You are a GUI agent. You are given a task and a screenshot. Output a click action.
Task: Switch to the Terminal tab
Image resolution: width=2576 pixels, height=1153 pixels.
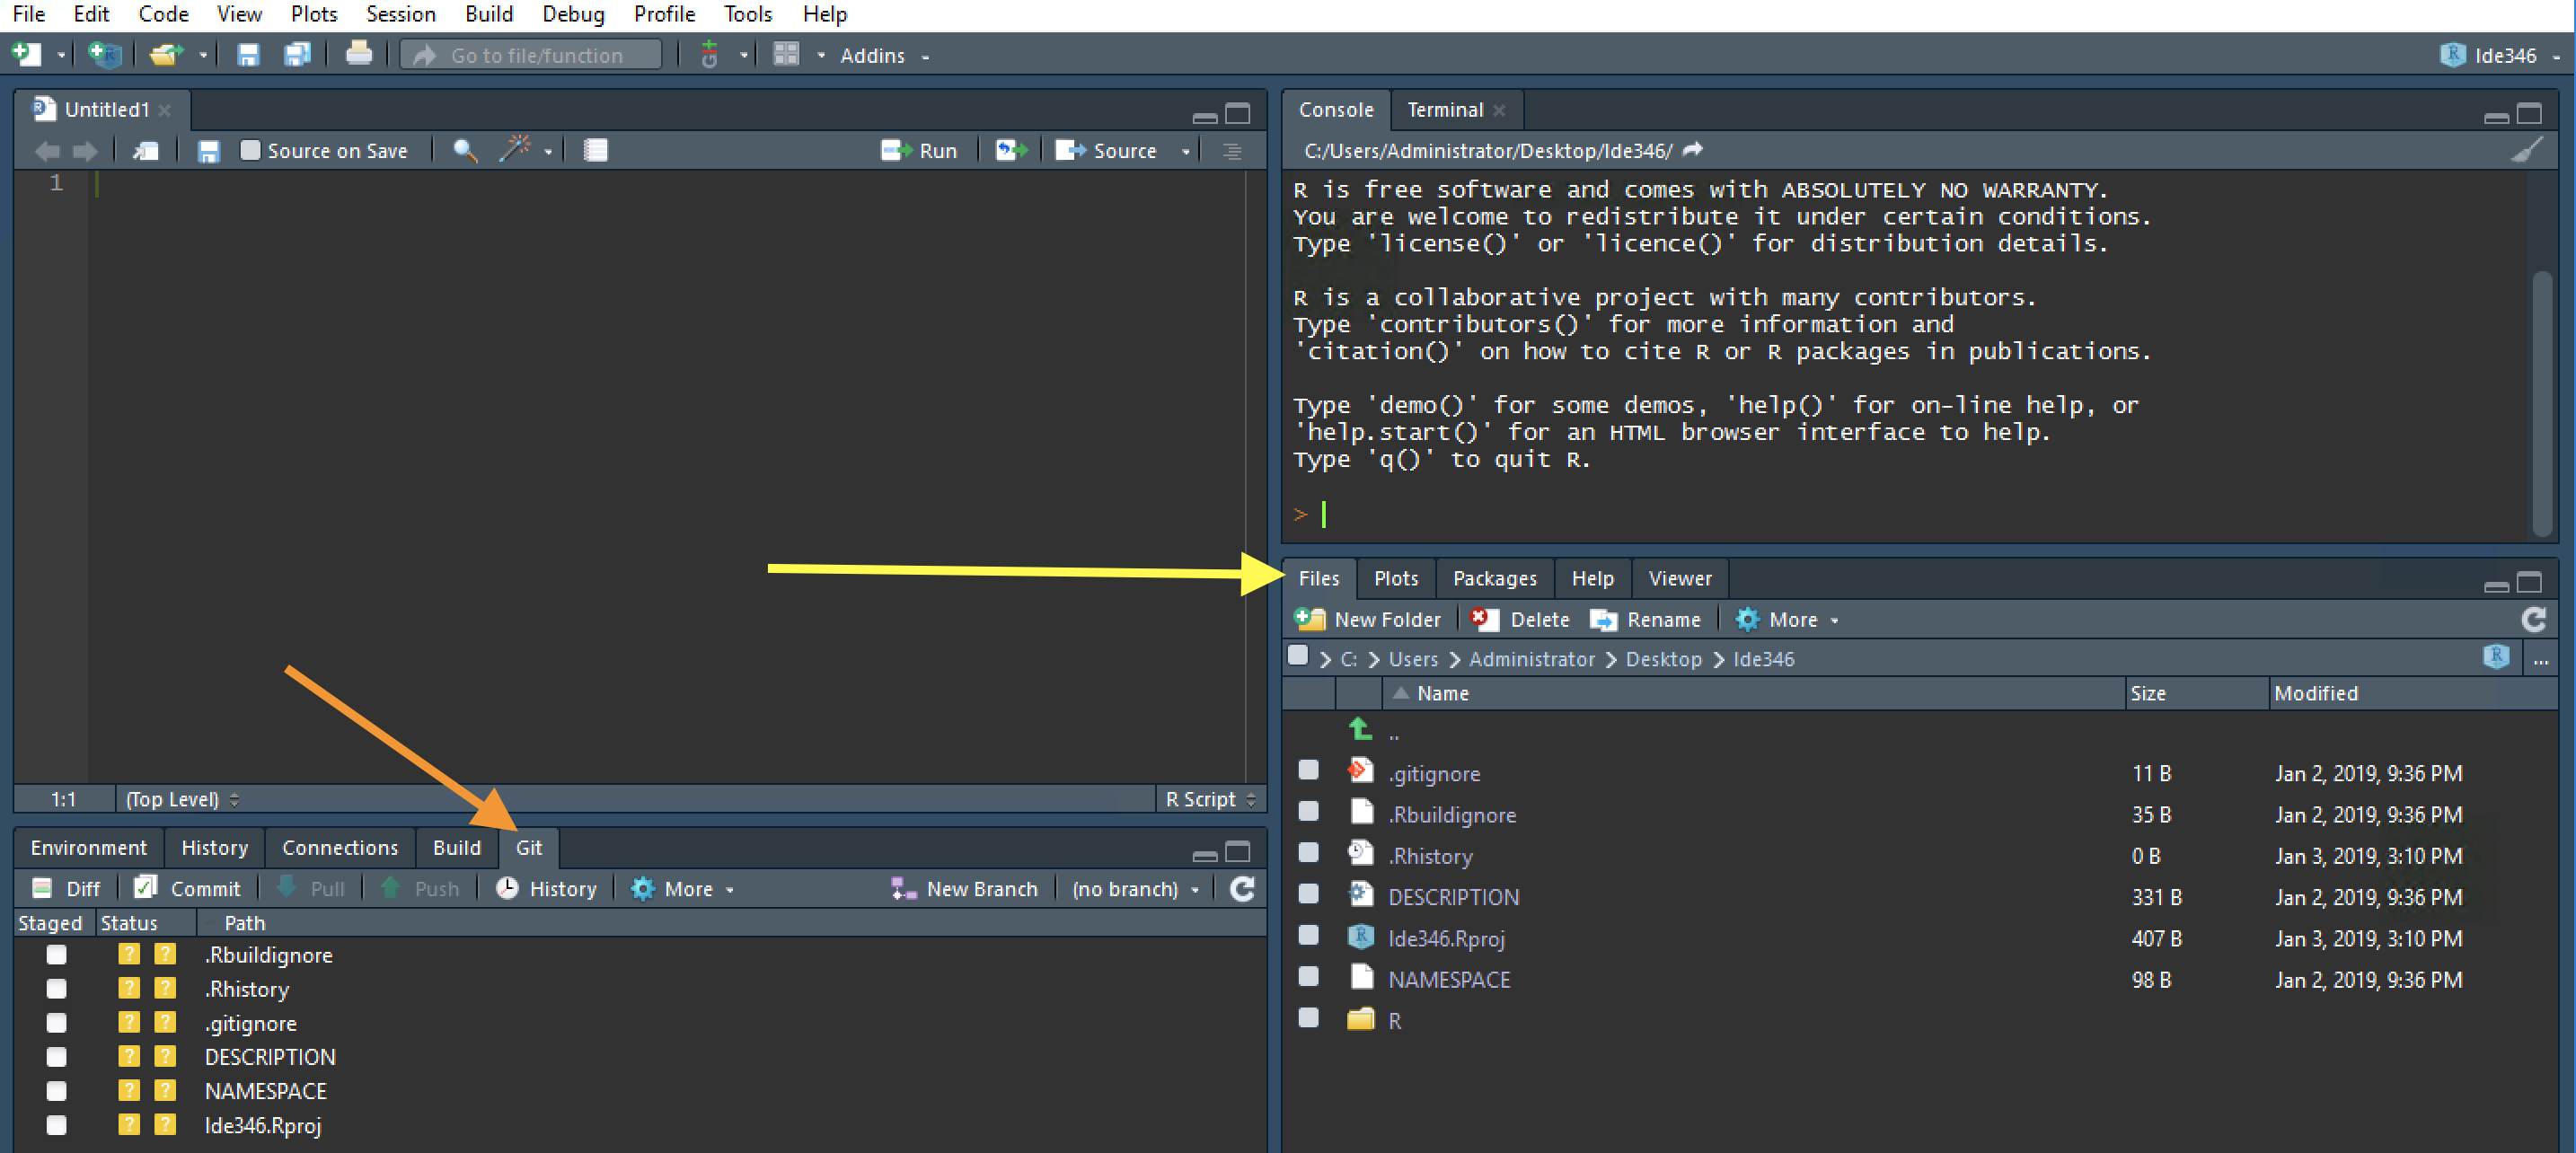(x=1445, y=110)
